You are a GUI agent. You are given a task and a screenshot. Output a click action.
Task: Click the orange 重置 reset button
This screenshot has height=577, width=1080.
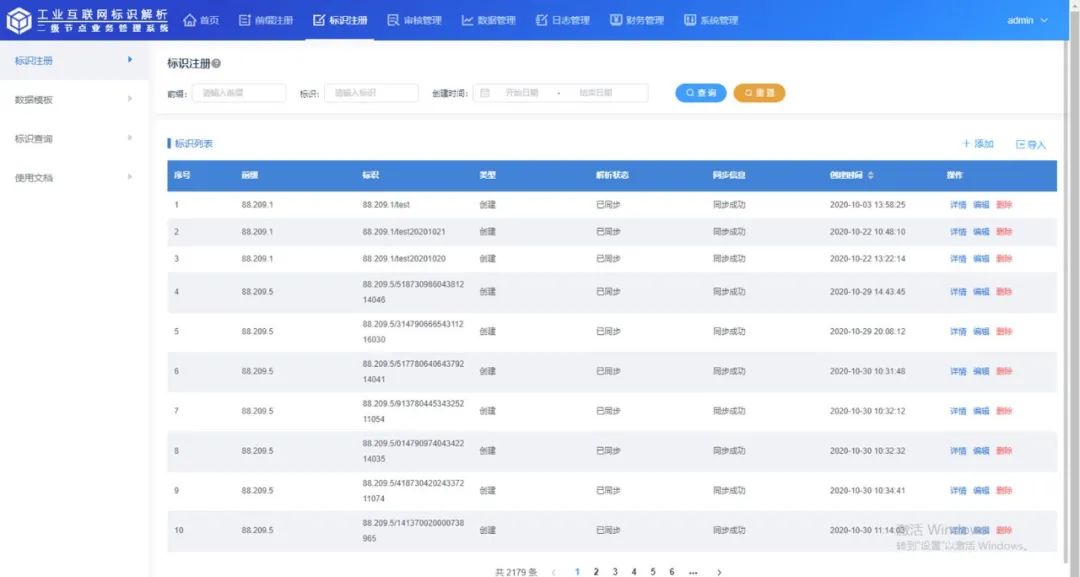pos(759,93)
